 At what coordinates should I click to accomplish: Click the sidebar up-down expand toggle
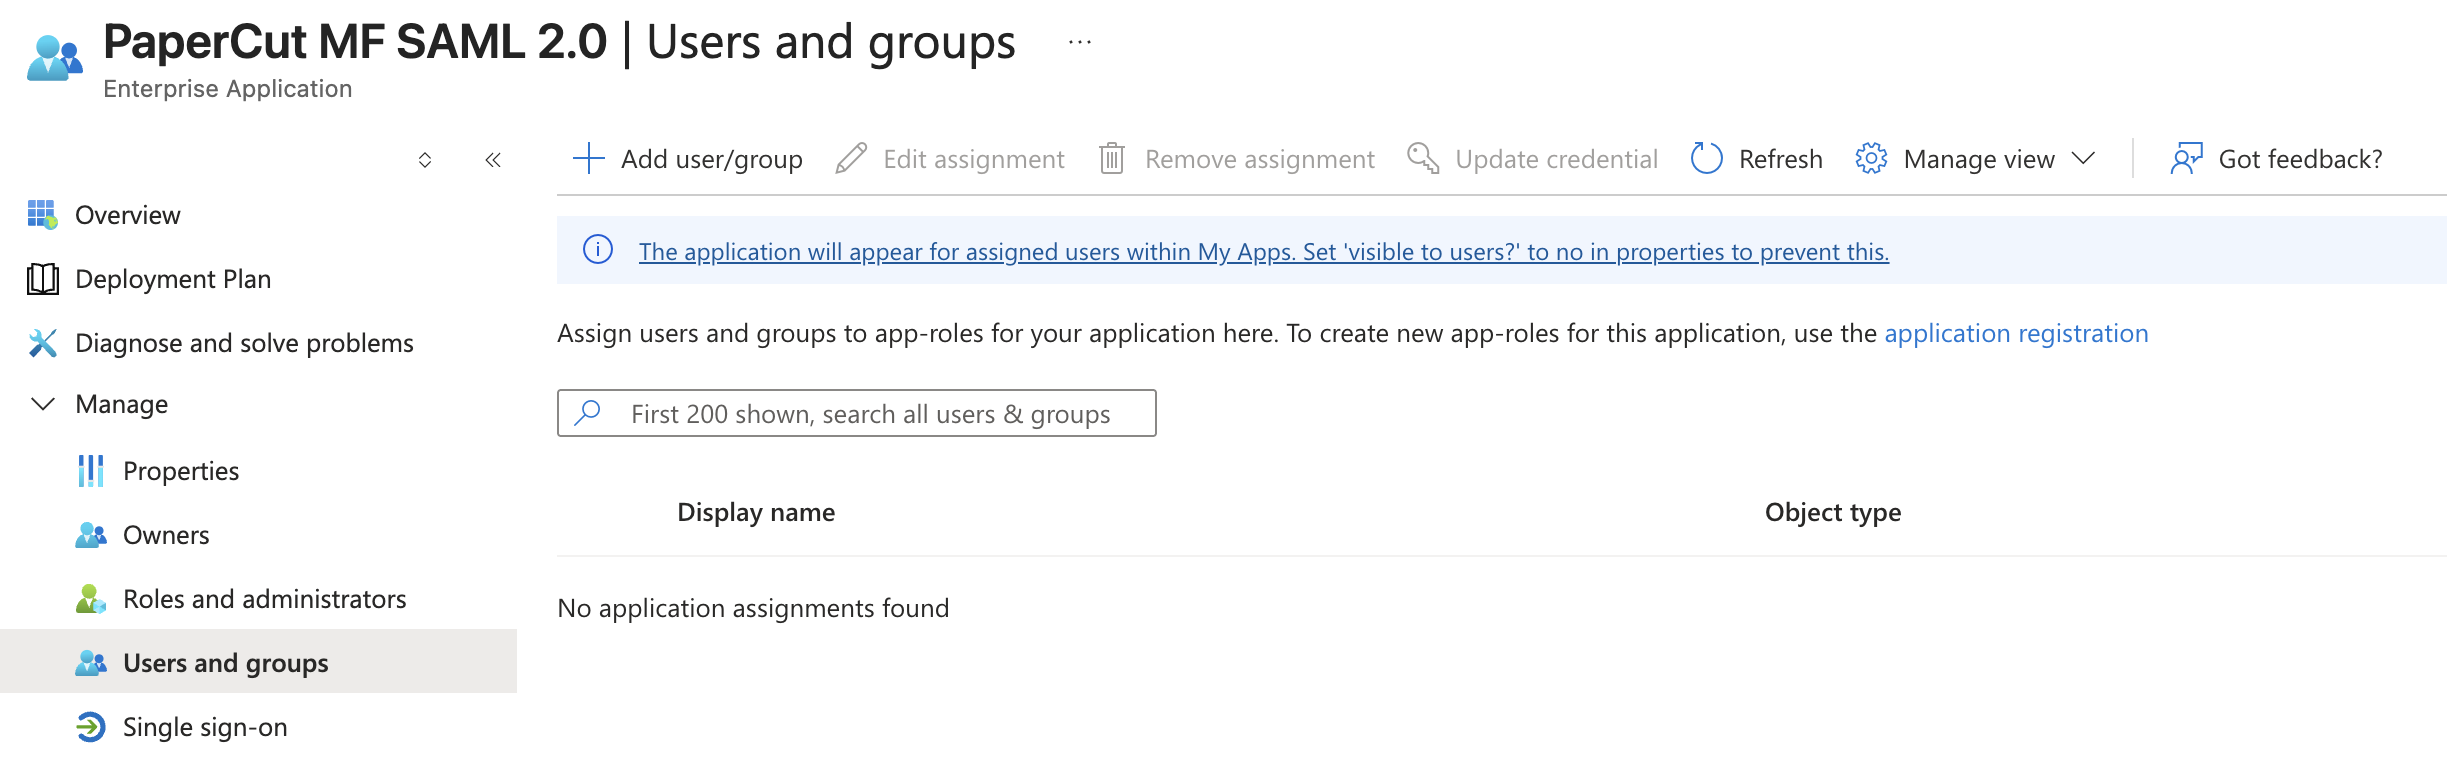point(425,159)
